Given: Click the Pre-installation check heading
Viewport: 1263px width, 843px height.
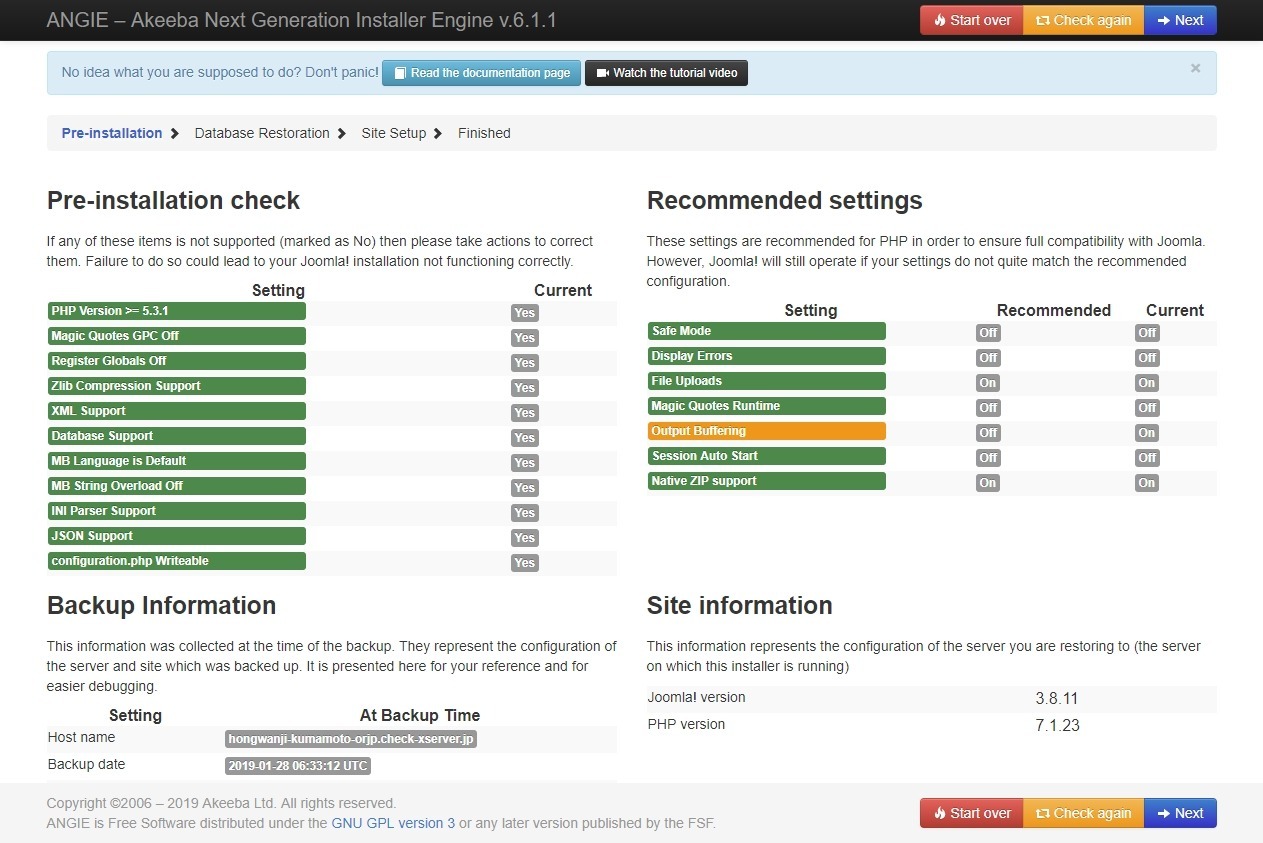Looking at the screenshot, I should coord(174,201).
